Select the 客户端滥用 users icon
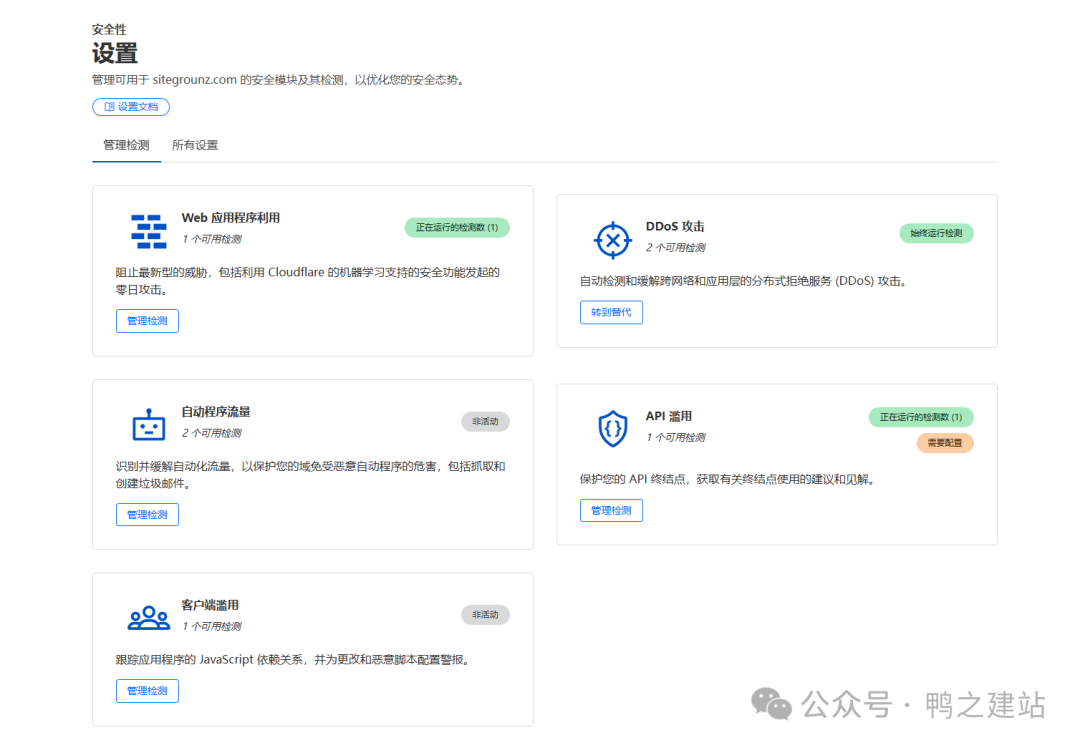 [147, 617]
